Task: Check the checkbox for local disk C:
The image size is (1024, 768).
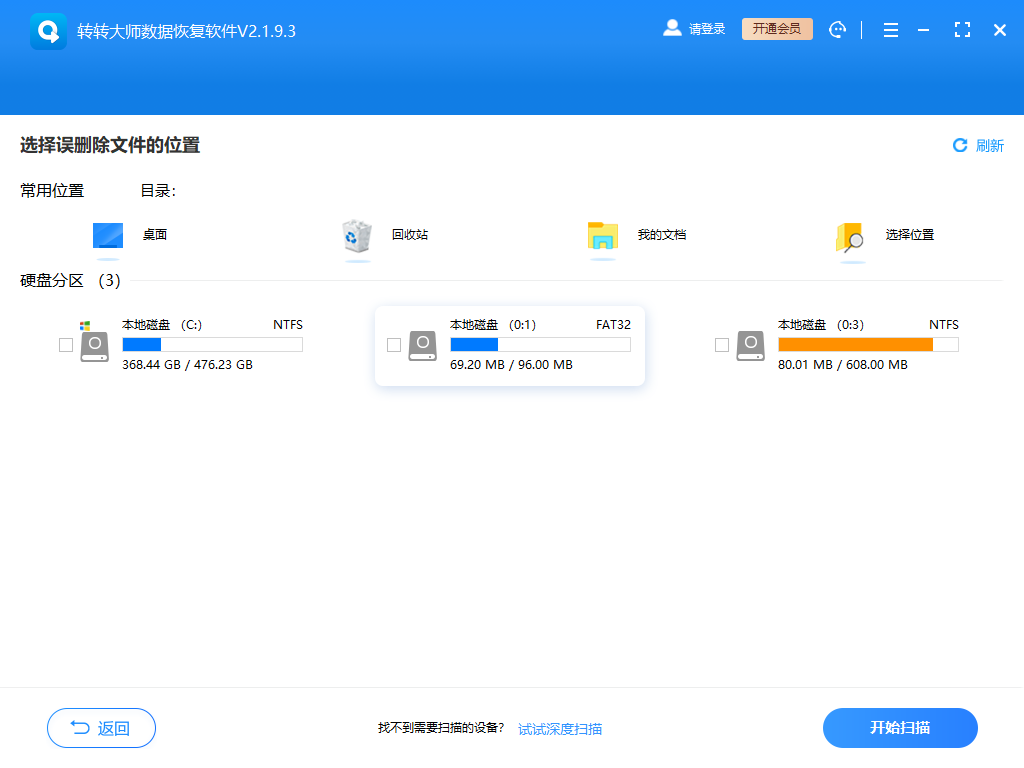Action: point(66,345)
